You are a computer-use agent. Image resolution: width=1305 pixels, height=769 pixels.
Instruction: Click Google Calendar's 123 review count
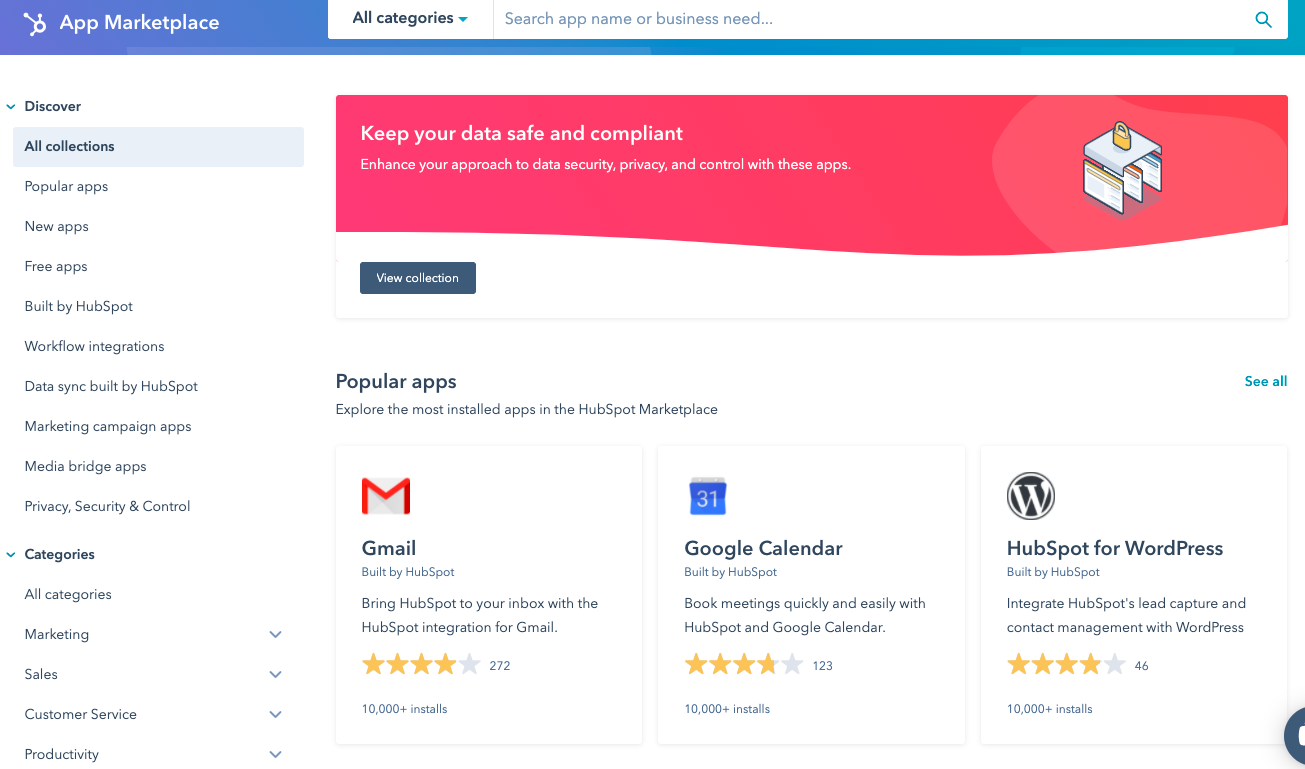tap(823, 665)
